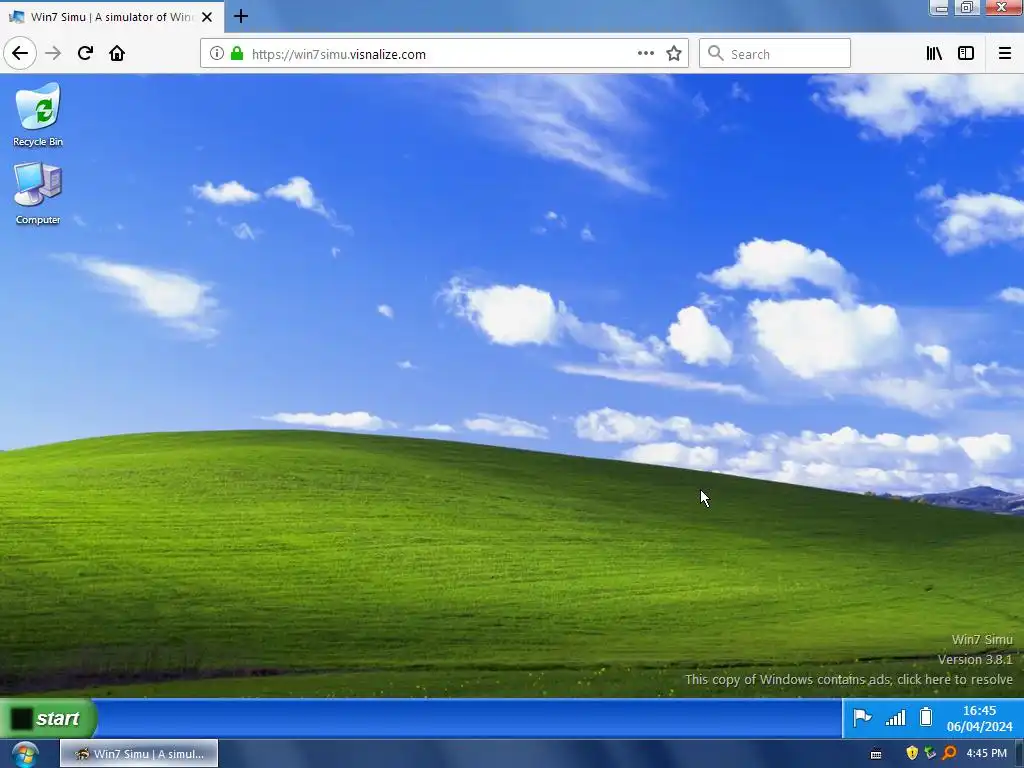Minimize the Firefox window
The width and height of the screenshot is (1024, 768).
[x=940, y=8]
